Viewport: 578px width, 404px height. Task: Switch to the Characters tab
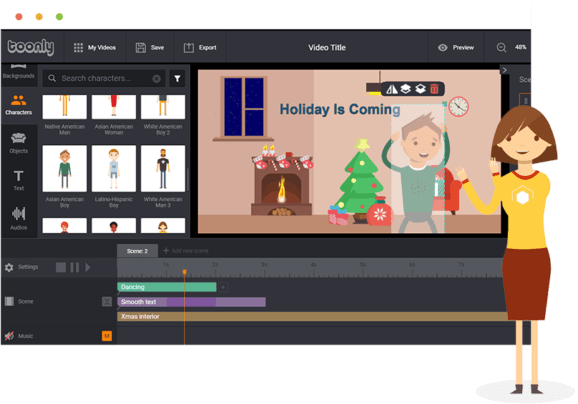tap(18, 105)
